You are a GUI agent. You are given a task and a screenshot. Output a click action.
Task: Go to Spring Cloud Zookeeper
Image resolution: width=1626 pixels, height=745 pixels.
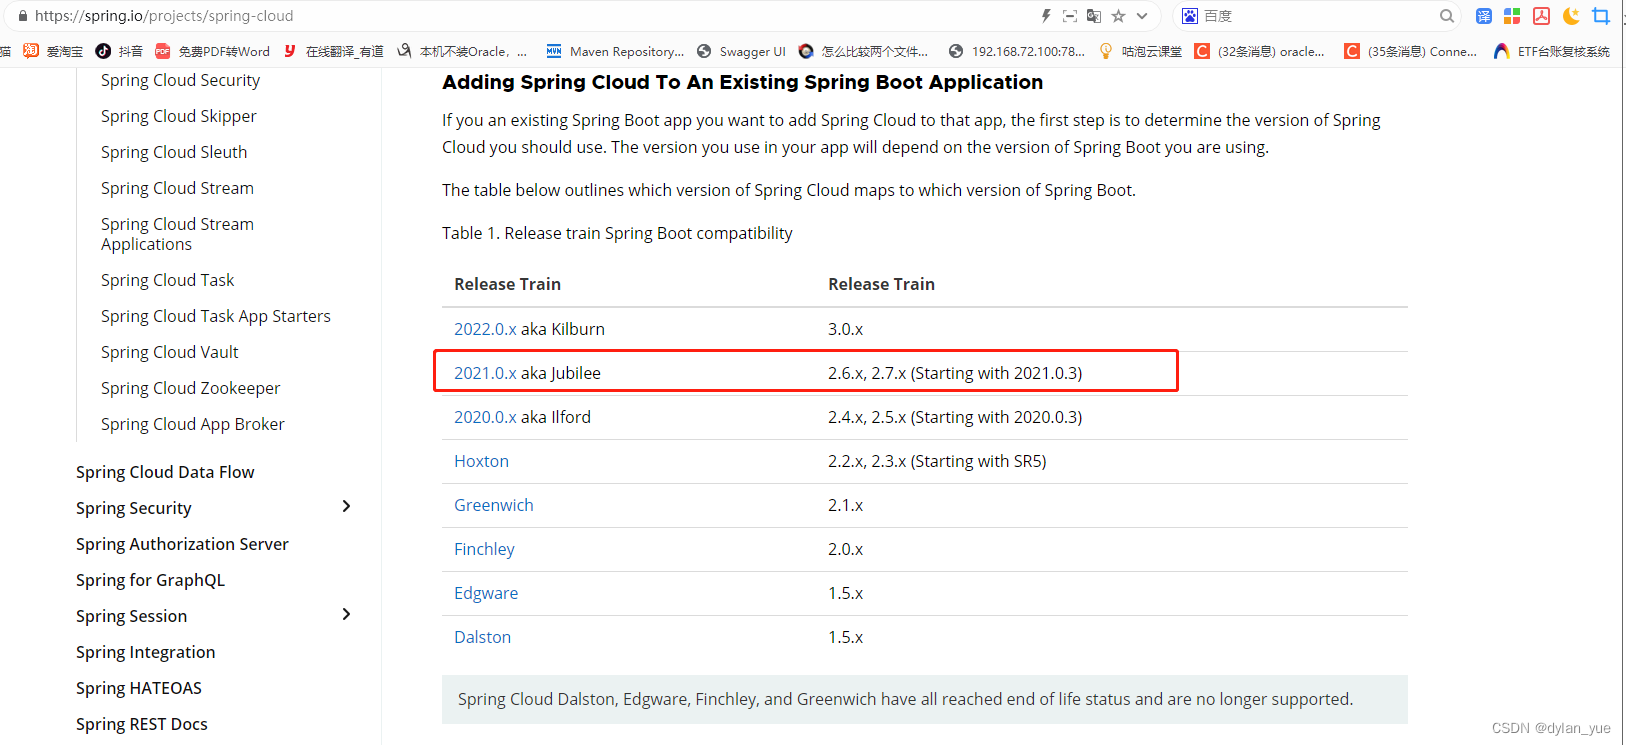pos(191,388)
